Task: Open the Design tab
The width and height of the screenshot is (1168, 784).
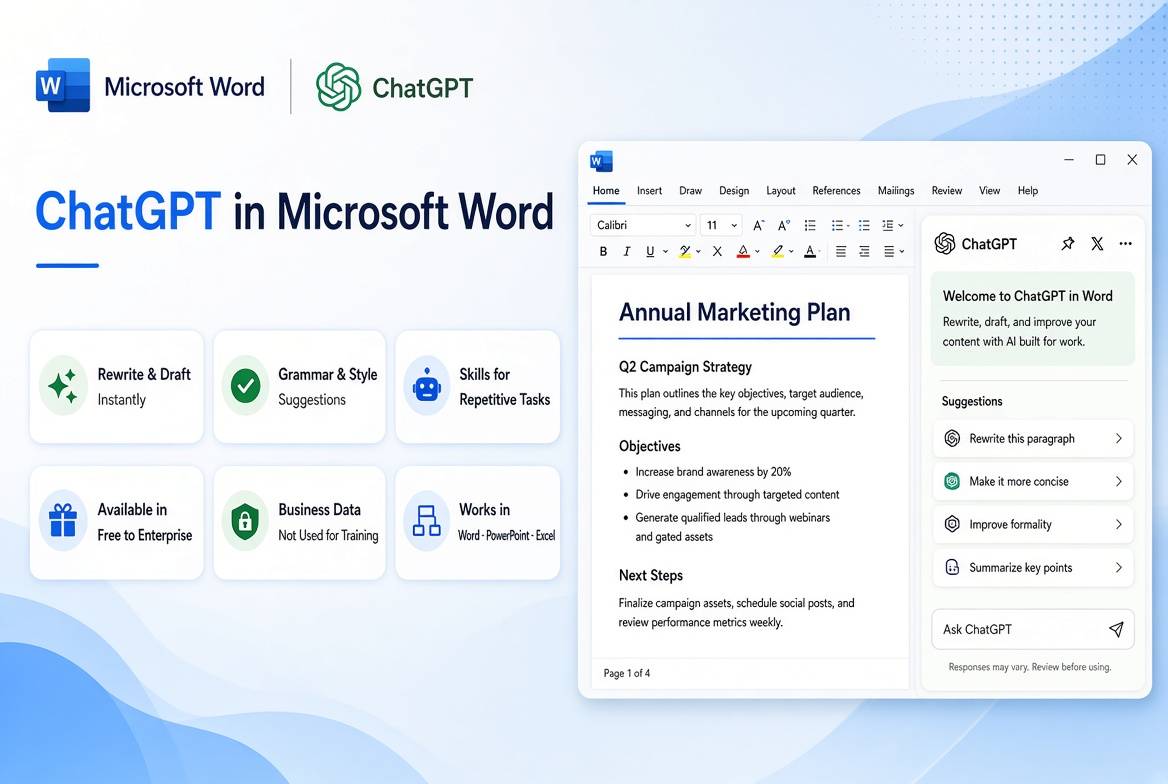Action: (x=734, y=191)
